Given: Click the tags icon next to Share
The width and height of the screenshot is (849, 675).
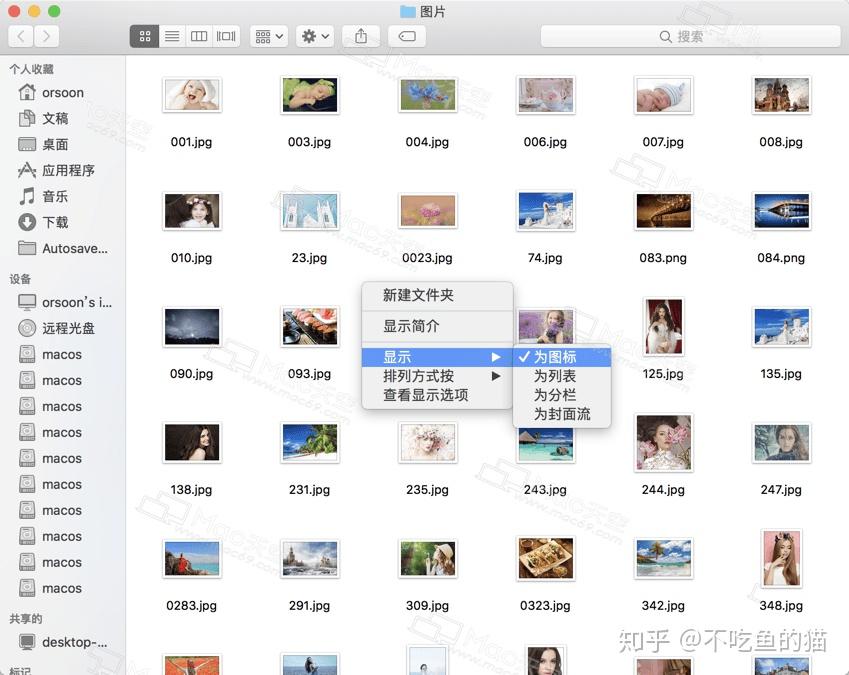Looking at the screenshot, I should [404, 35].
